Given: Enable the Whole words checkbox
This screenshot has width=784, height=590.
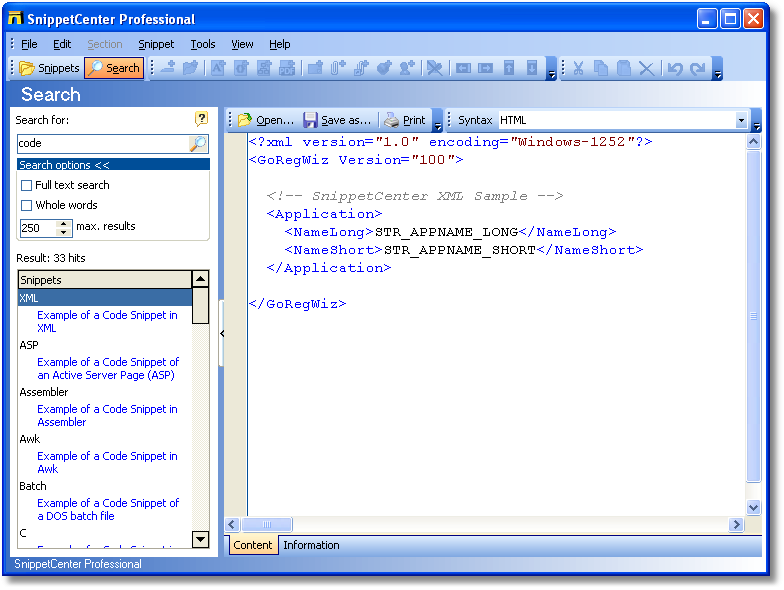Looking at the screenshot, I should coord(26,206).
